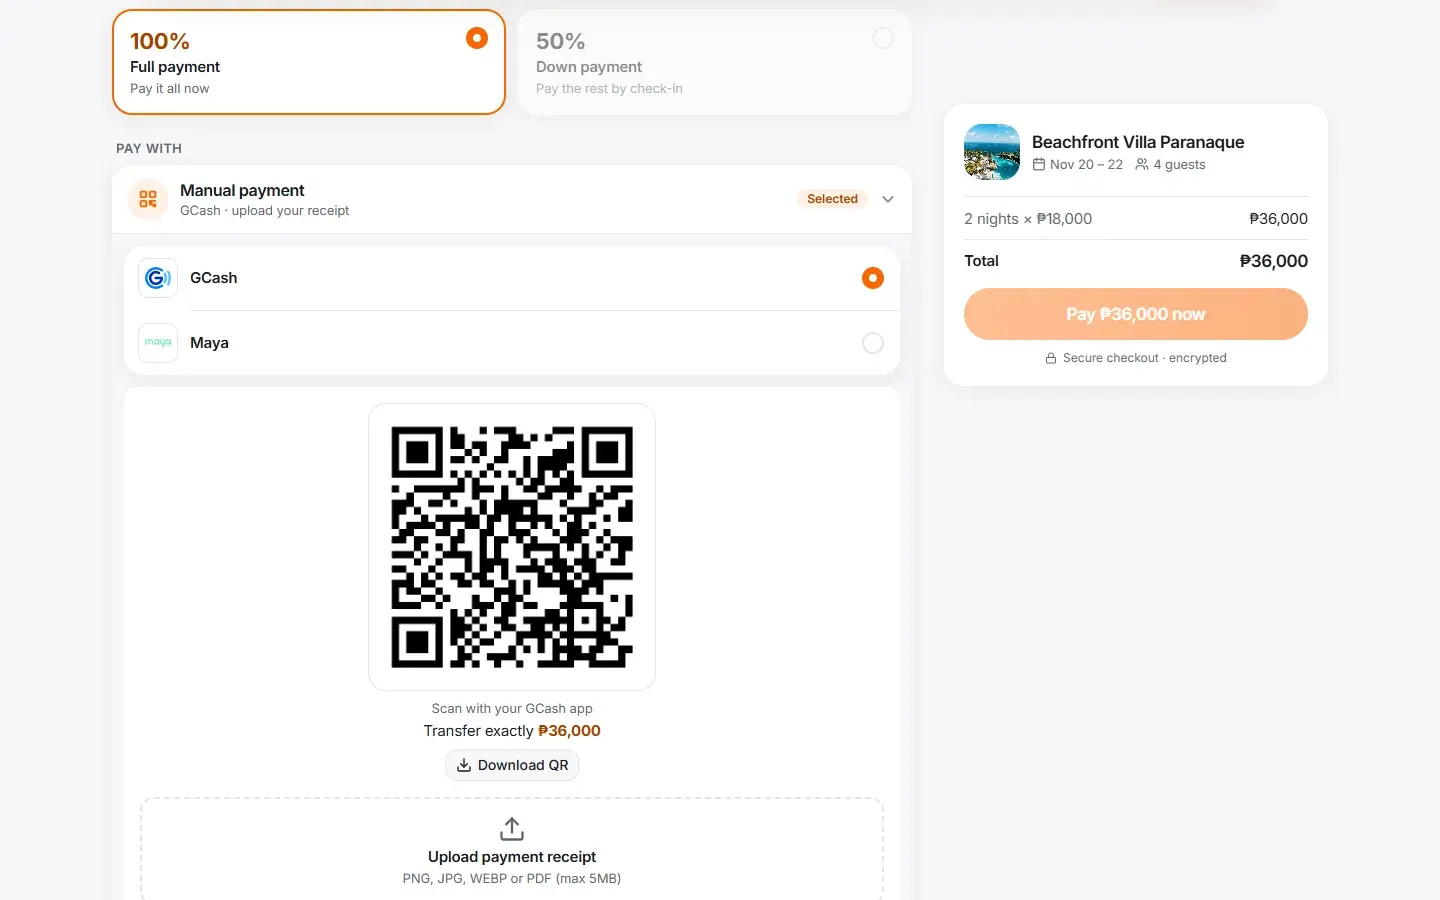Image resolution: width=1440 pixels, height=900 pixels.
Task: Click the calendar icon beside Nov 20 – 22
Action: coord(1039,164)
